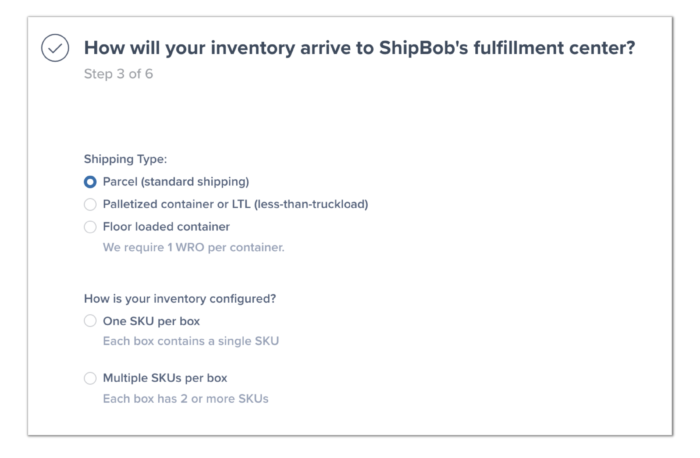Click the 'Parcel (standard shipping)' label text
The image size is (700, 458).
pos(175,182)
